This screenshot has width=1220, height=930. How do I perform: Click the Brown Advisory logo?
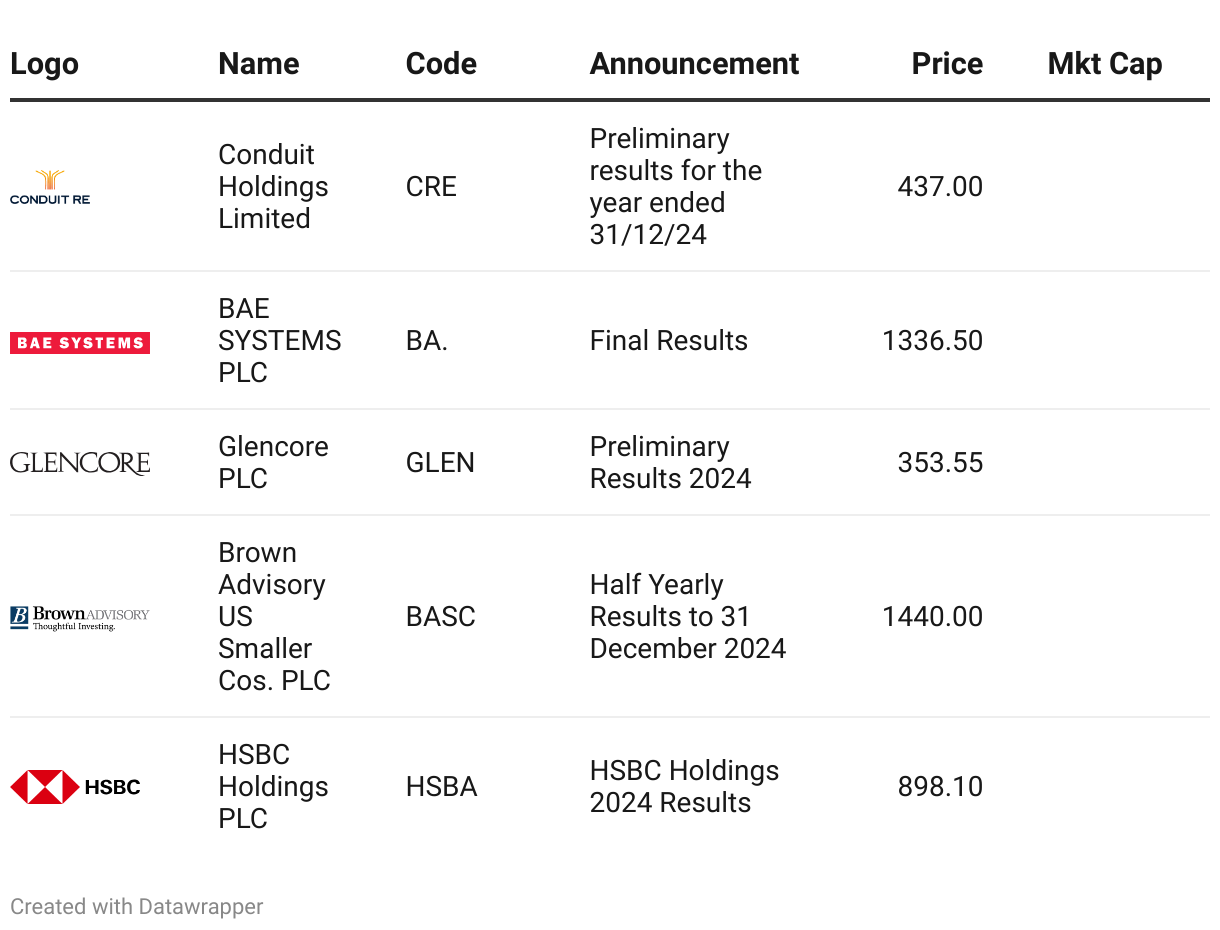80,617
